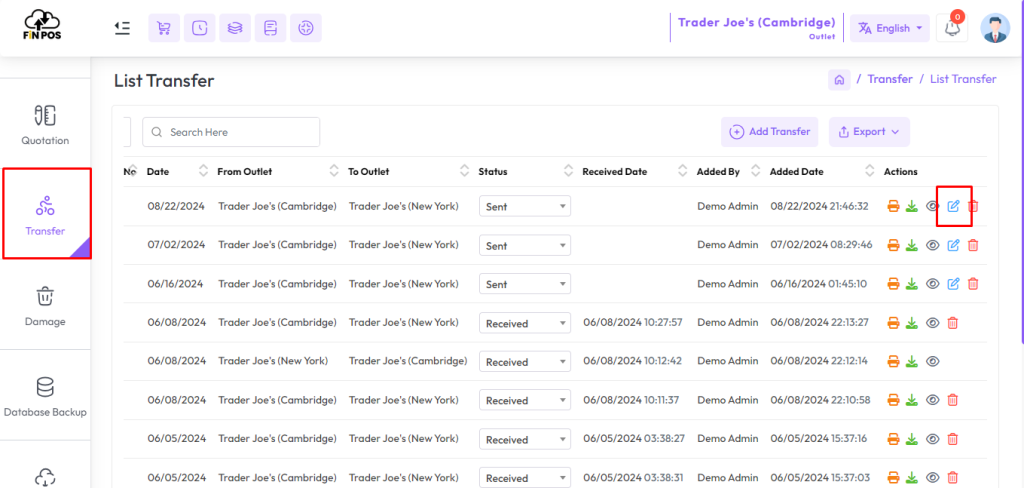Expand the Export dropdown

click(x=869, y=132)
